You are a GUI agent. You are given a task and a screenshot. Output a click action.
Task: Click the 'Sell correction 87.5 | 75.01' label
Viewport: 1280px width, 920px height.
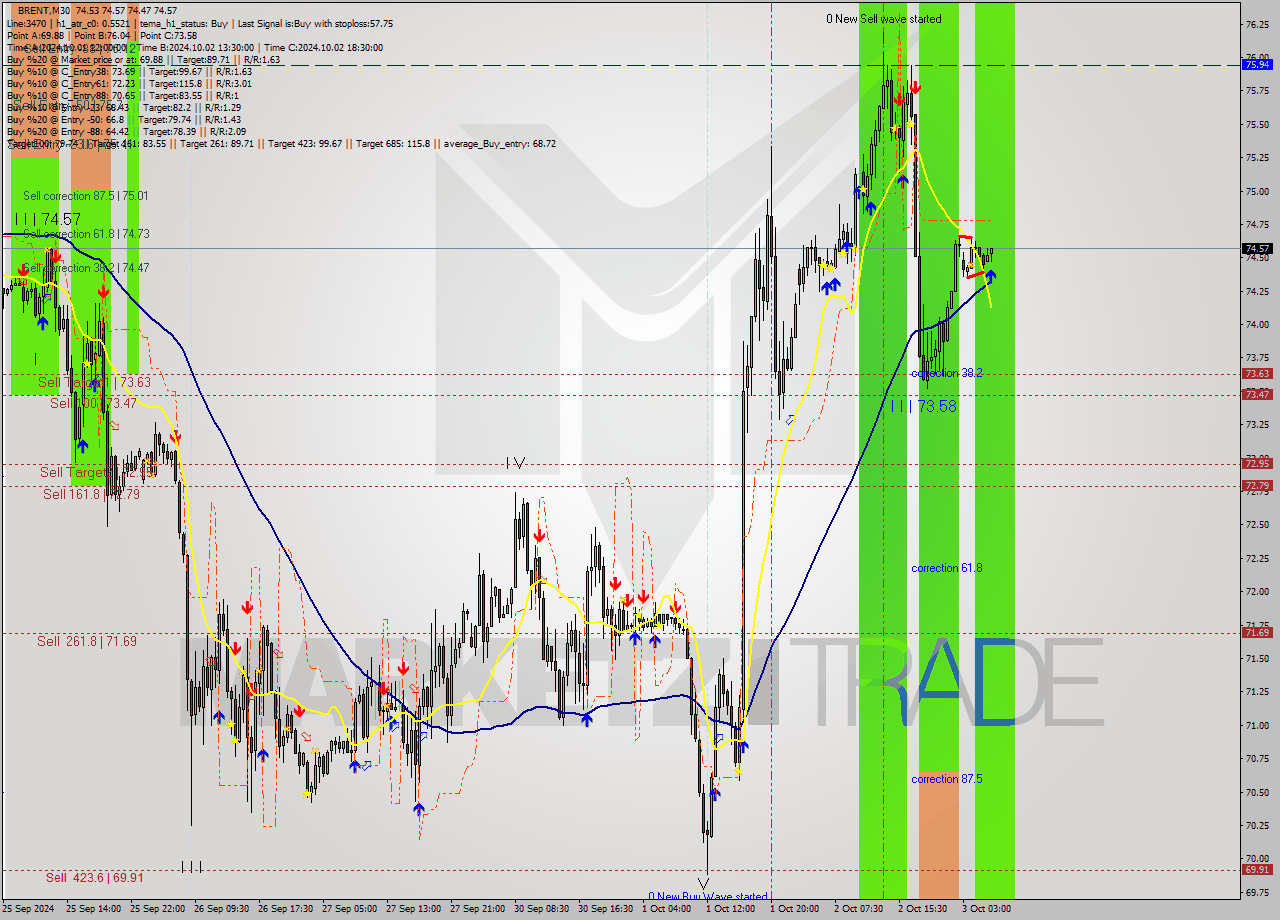pyautogui.click(x=85, y=196)
